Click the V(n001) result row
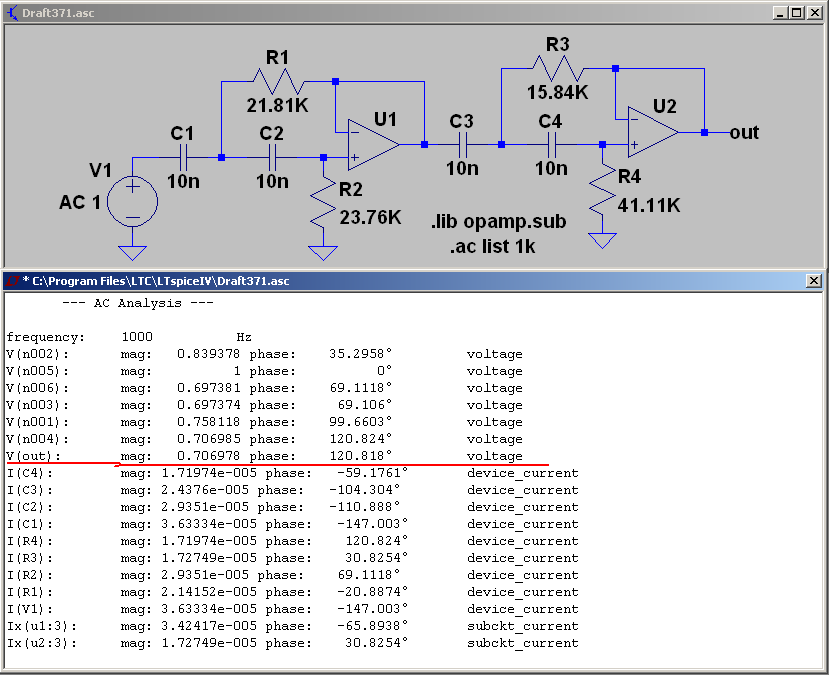Screen dimensions: 829x675 point(264,422)
